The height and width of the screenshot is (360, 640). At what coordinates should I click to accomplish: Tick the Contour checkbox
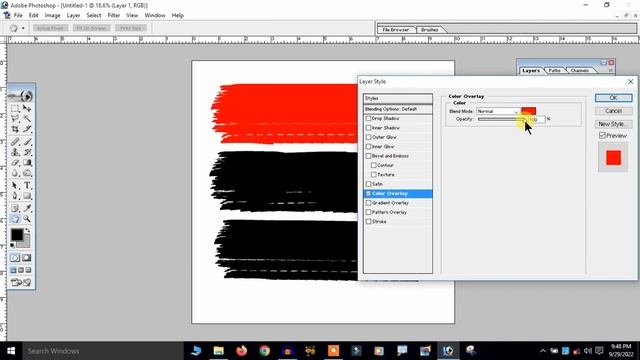(x=373, y=165)
